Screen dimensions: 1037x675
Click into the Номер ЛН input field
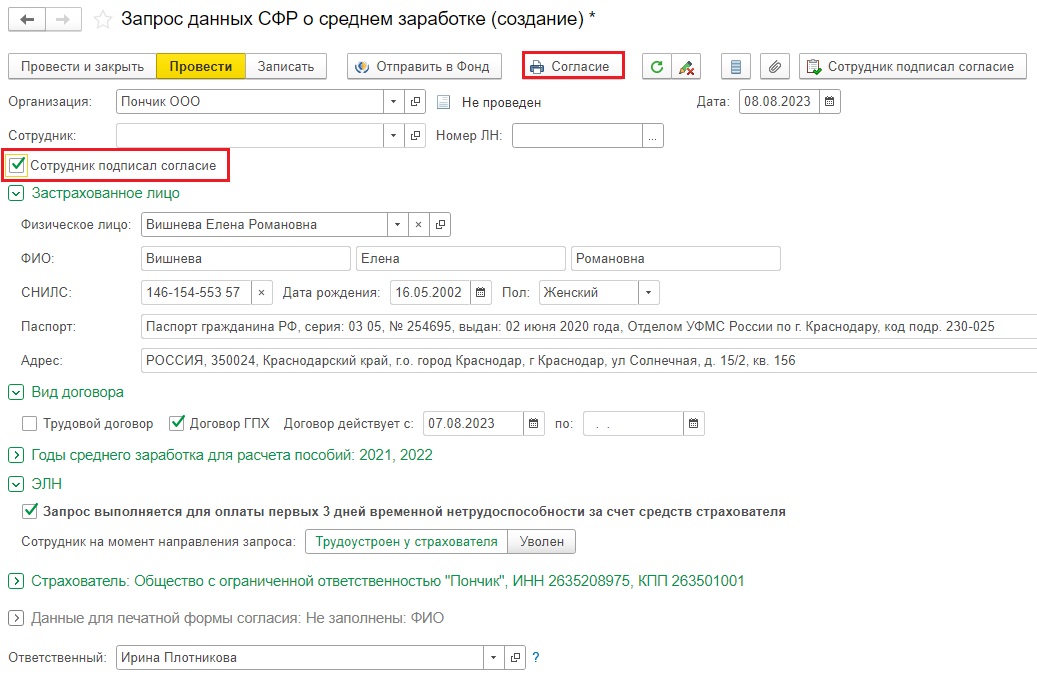pyautogui.click(x=577, y=136)
